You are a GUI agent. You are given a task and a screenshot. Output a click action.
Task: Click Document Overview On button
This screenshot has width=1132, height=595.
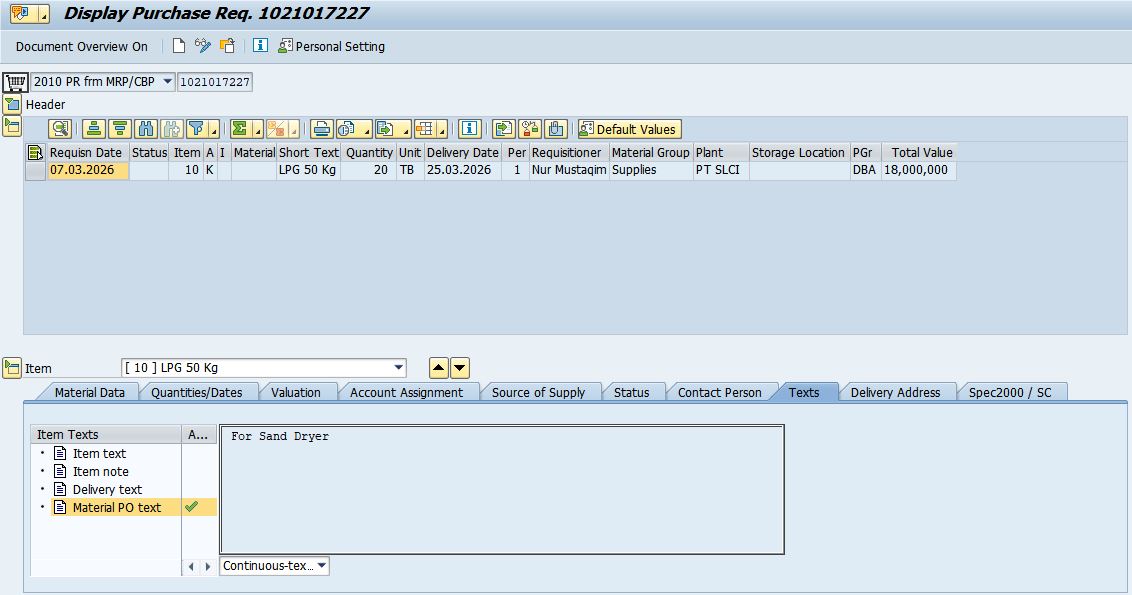(x=81, y=46)
